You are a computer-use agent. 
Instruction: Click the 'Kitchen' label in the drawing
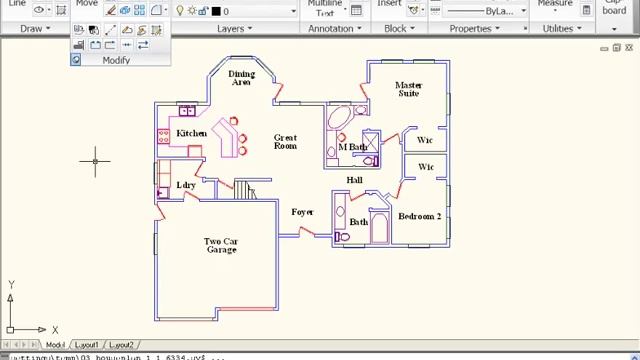[x=191, y=133]
